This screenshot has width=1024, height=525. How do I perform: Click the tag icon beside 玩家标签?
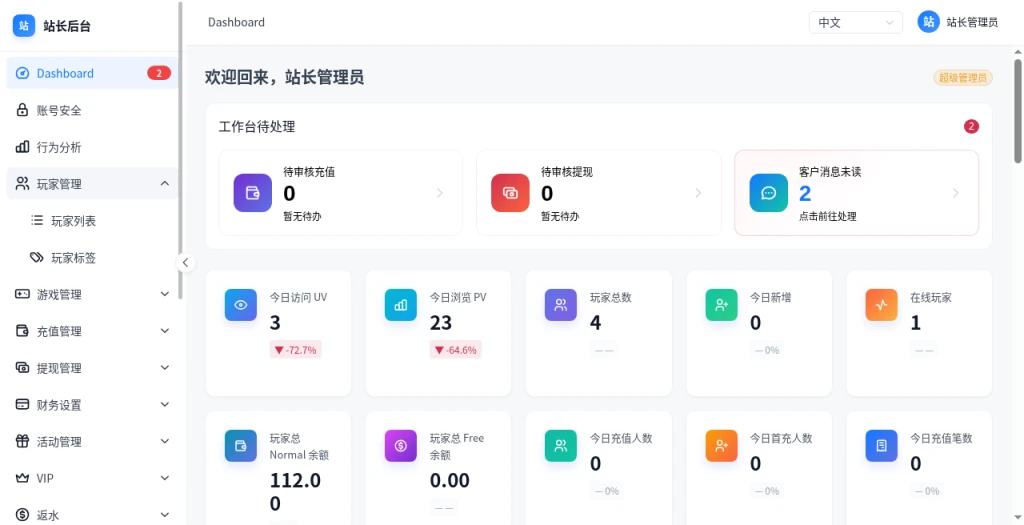pos(37,257)
